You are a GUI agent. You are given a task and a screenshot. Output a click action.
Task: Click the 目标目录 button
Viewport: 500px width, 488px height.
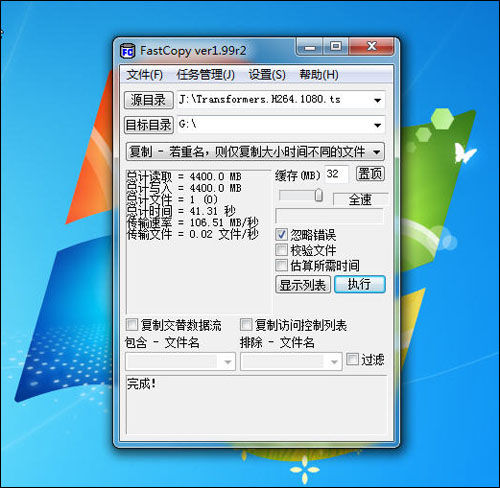coord(149,125)
